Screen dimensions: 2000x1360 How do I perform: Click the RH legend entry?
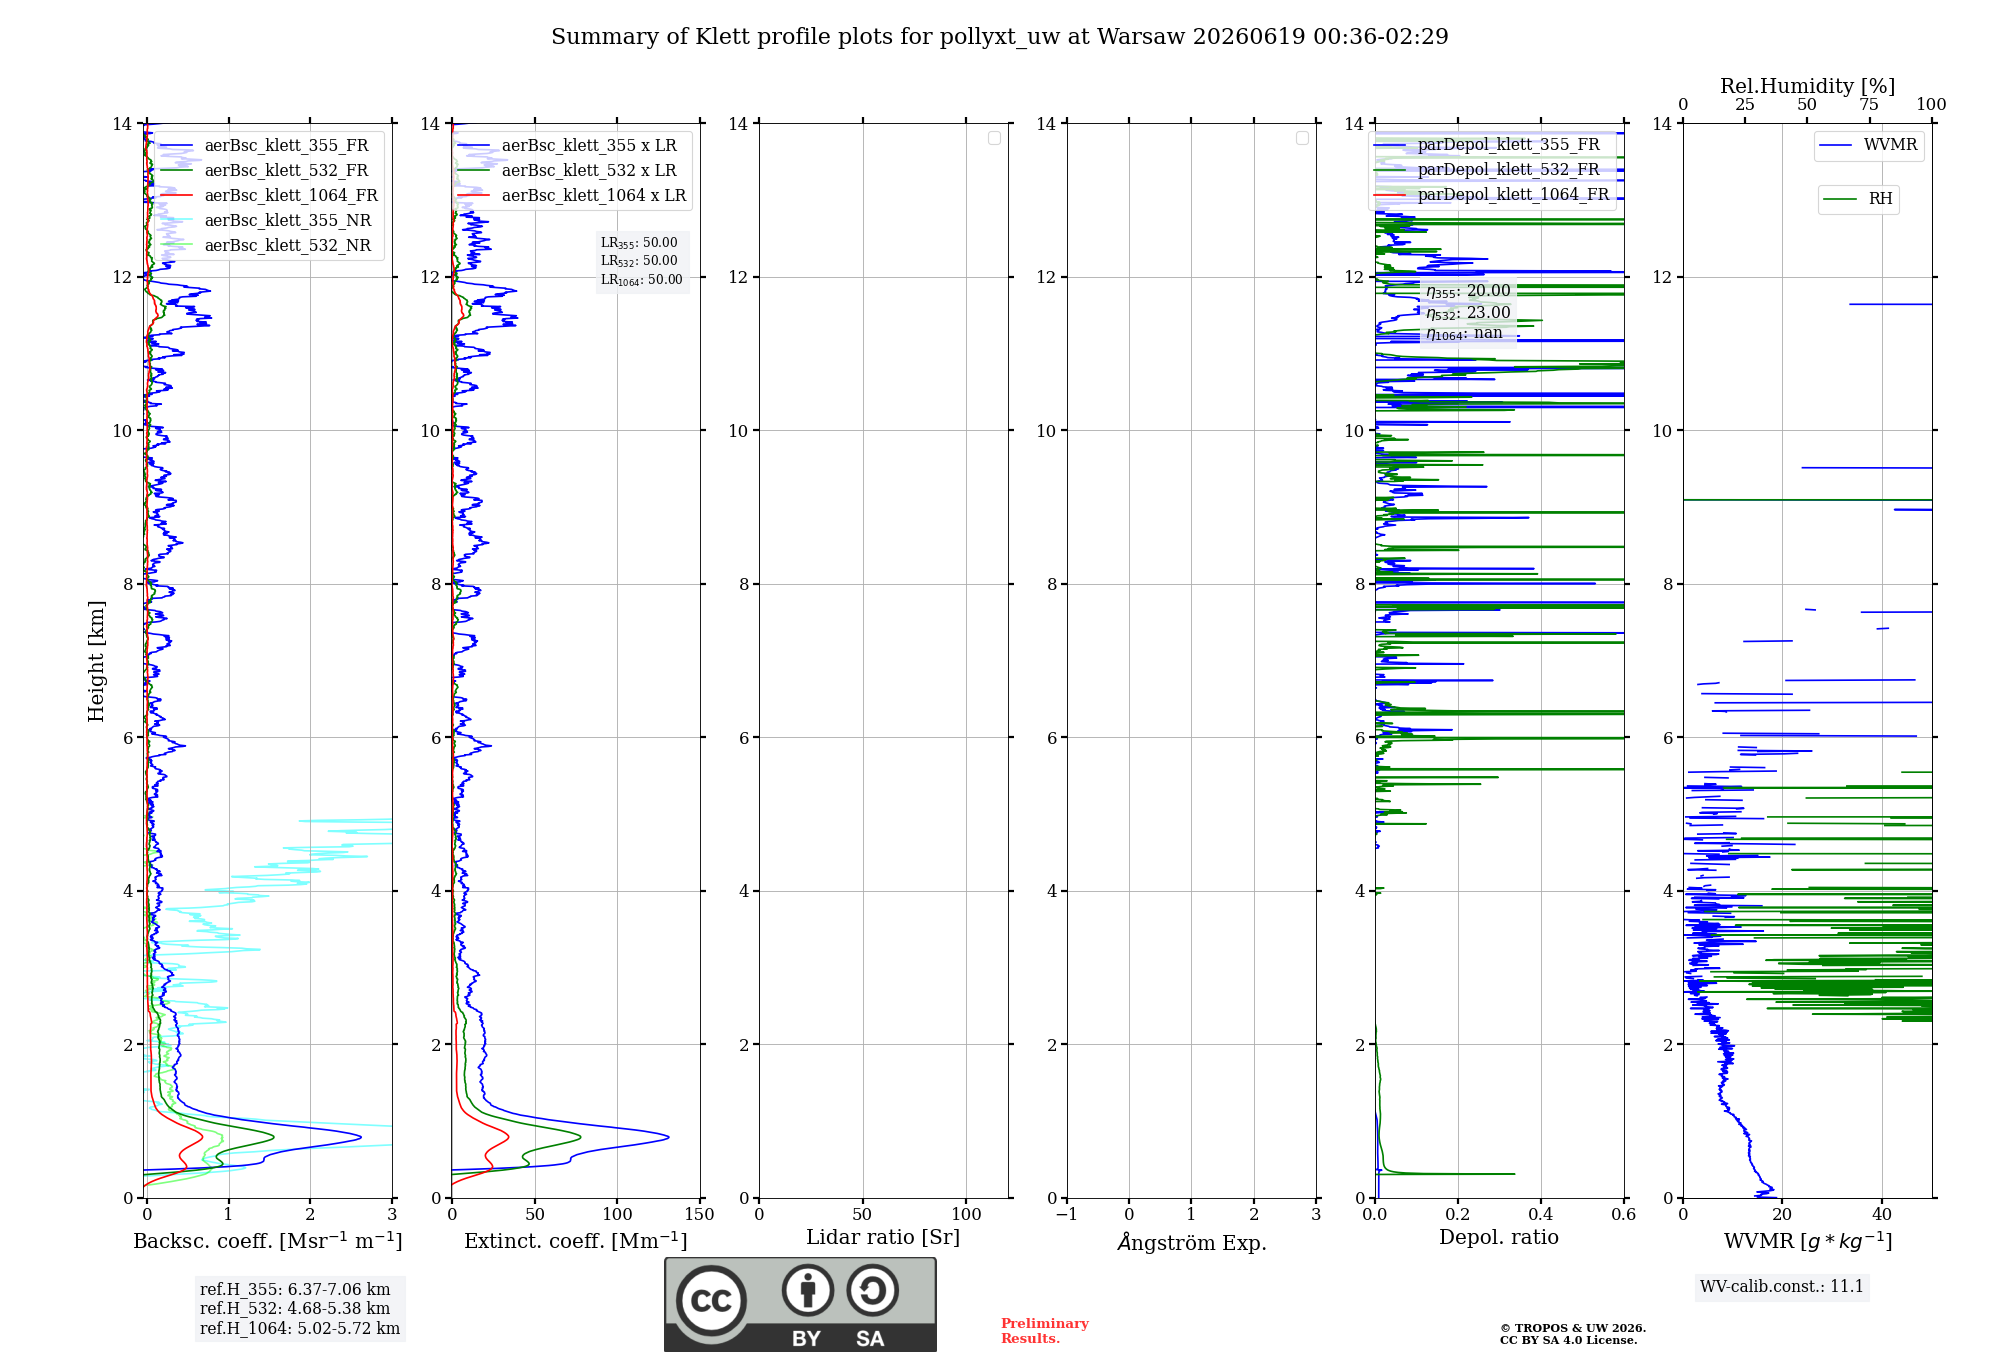click(x=1858, y=199)
